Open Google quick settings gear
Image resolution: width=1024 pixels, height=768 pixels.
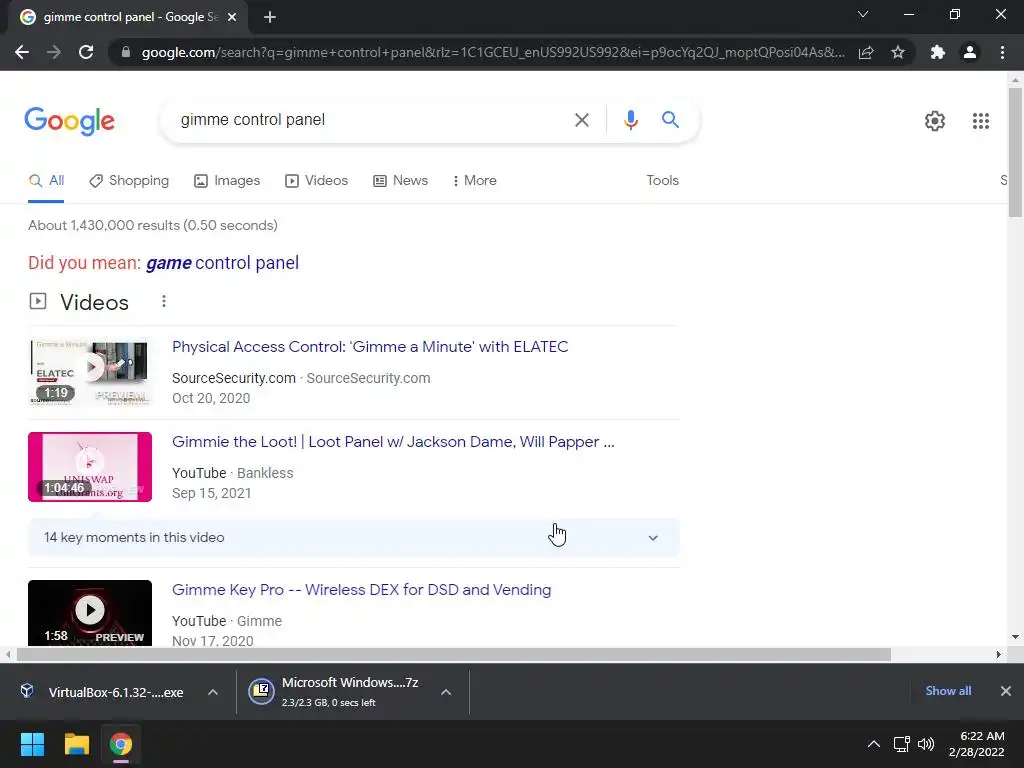point(935,121)
